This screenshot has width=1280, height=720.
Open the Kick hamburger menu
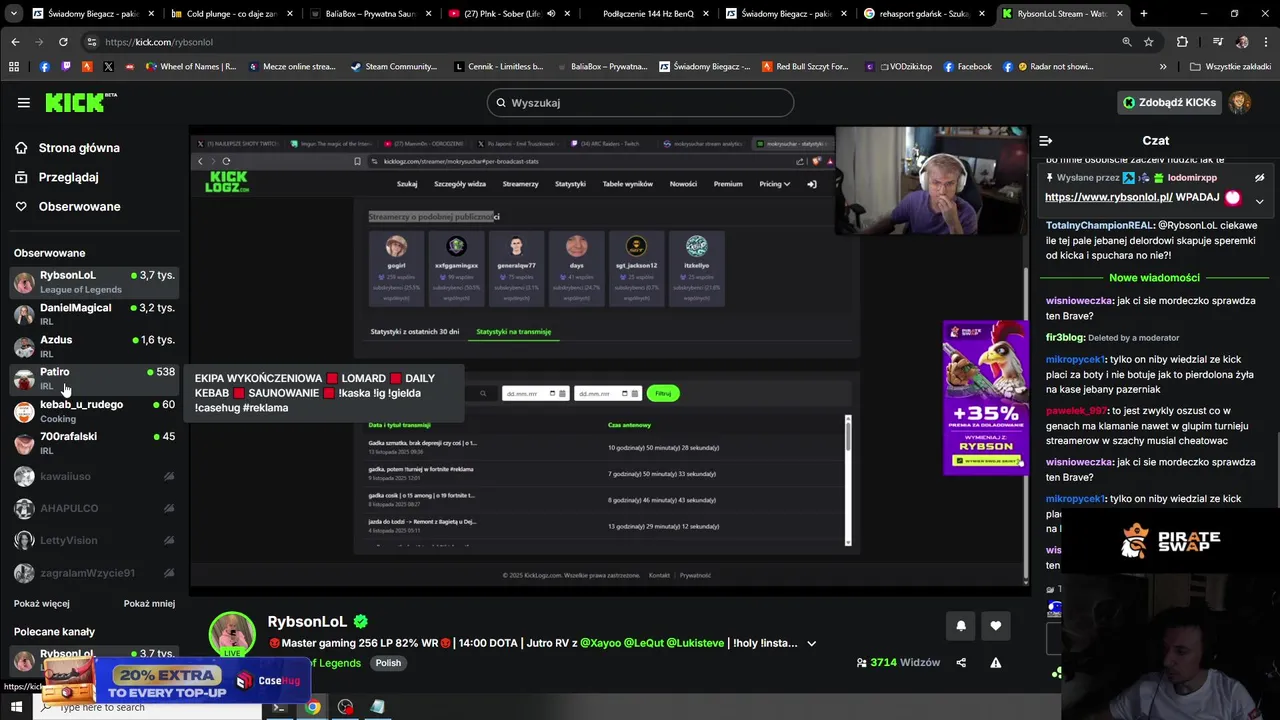(24, 103)
